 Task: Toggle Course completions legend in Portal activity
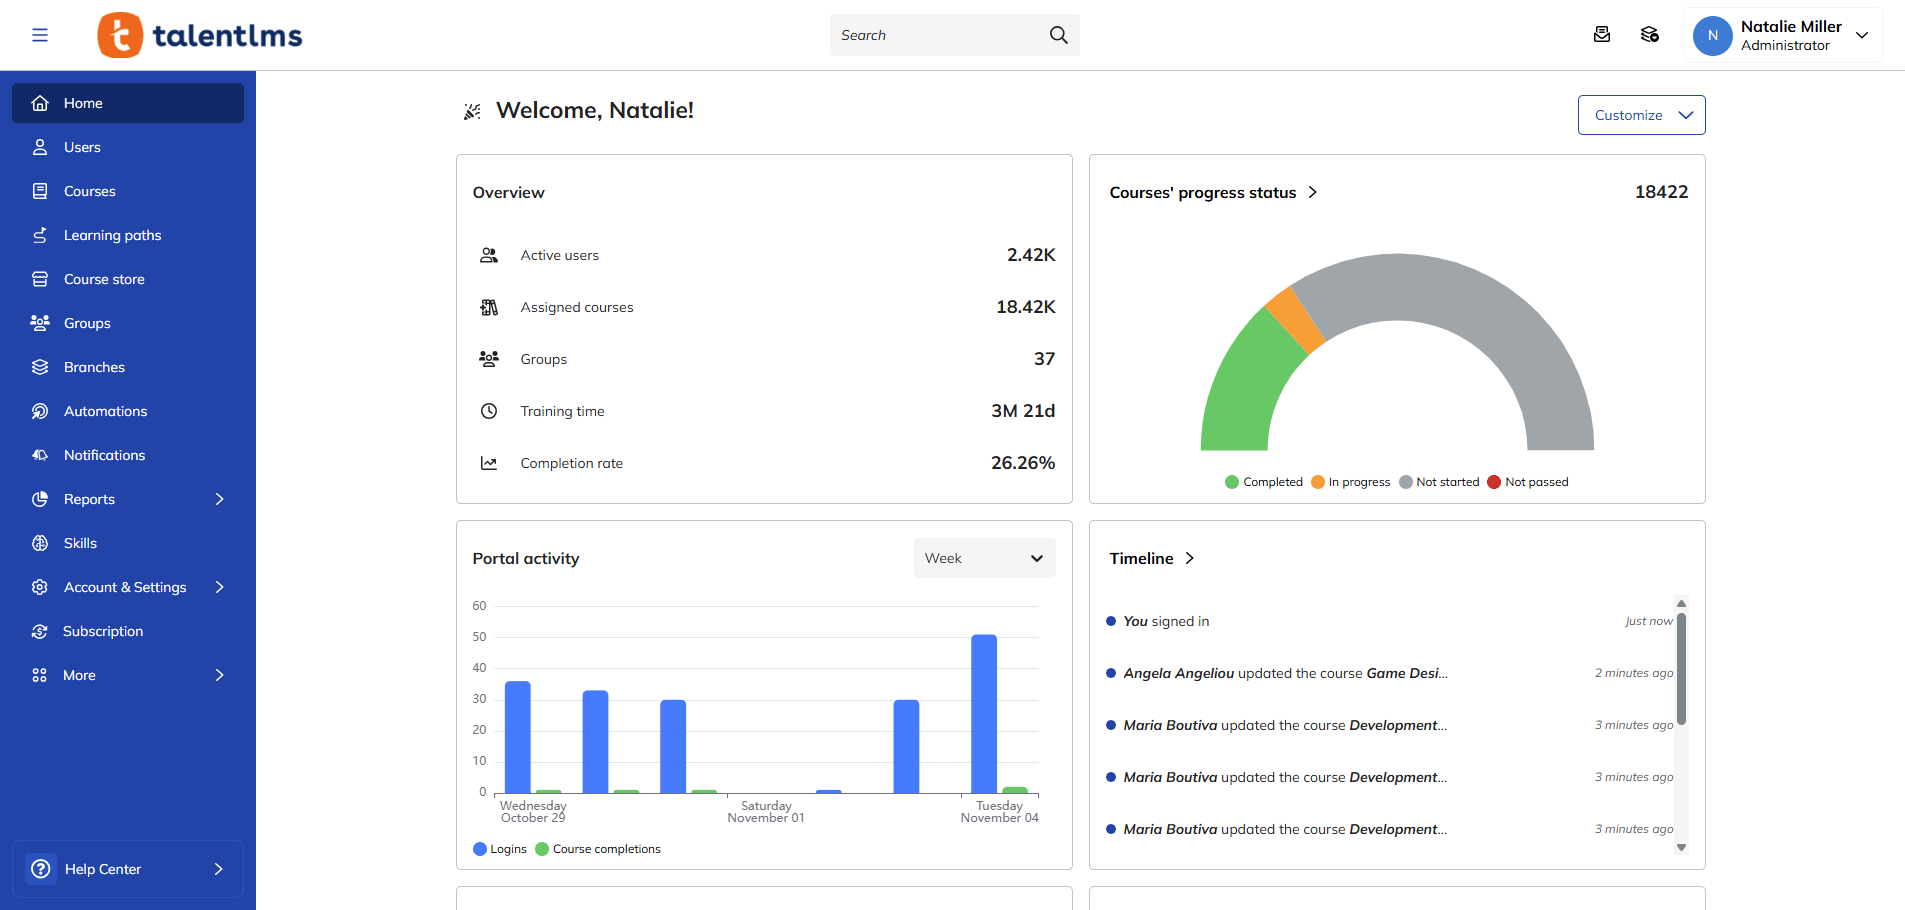pos(598,849)
